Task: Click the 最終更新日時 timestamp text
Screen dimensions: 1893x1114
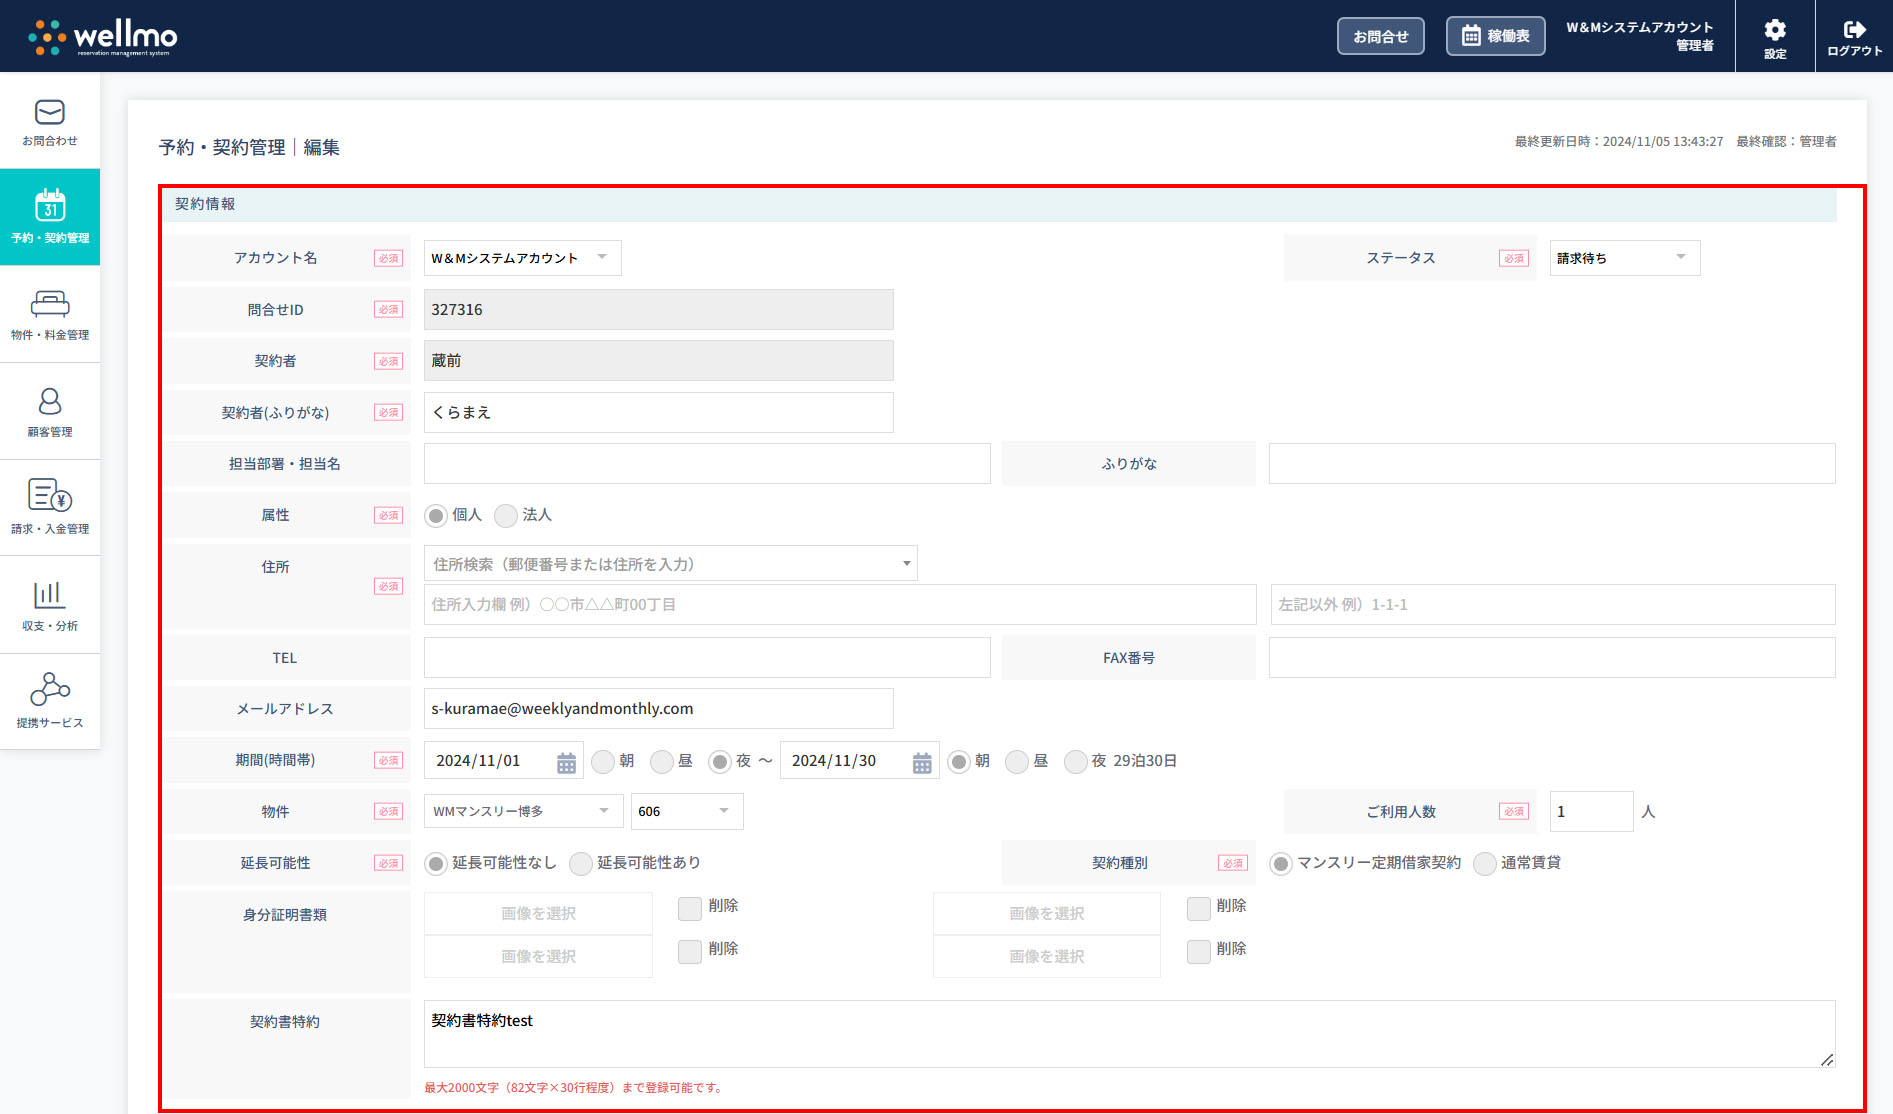Action: click(1619, 142)
